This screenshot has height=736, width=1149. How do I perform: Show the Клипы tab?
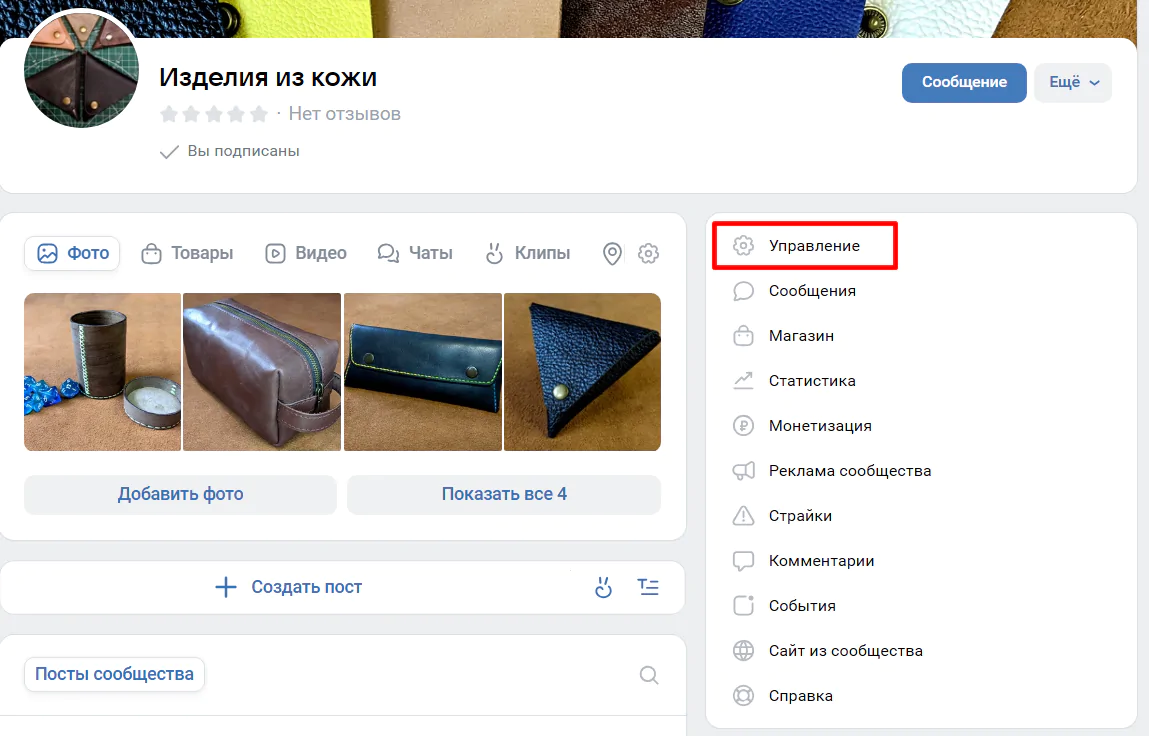tap(528, 253)
